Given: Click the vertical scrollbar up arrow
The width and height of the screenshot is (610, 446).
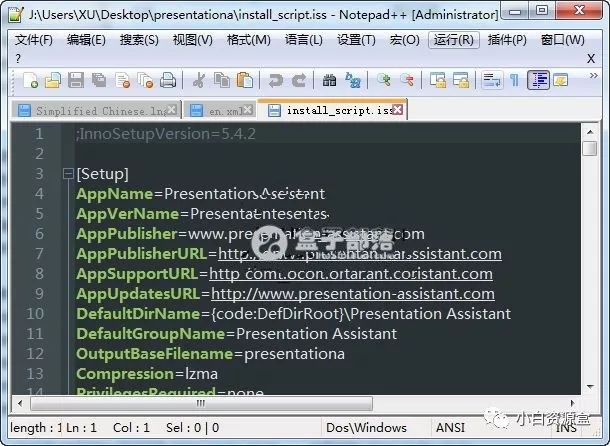Looking at the screenshot, I should tap(590, 132).
